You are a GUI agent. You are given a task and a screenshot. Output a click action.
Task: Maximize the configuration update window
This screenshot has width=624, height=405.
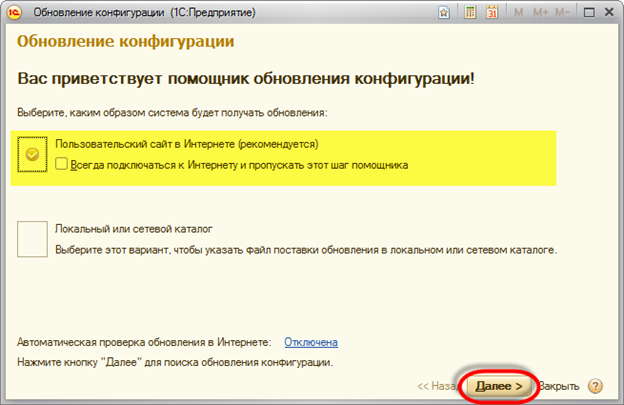[589, 13]
